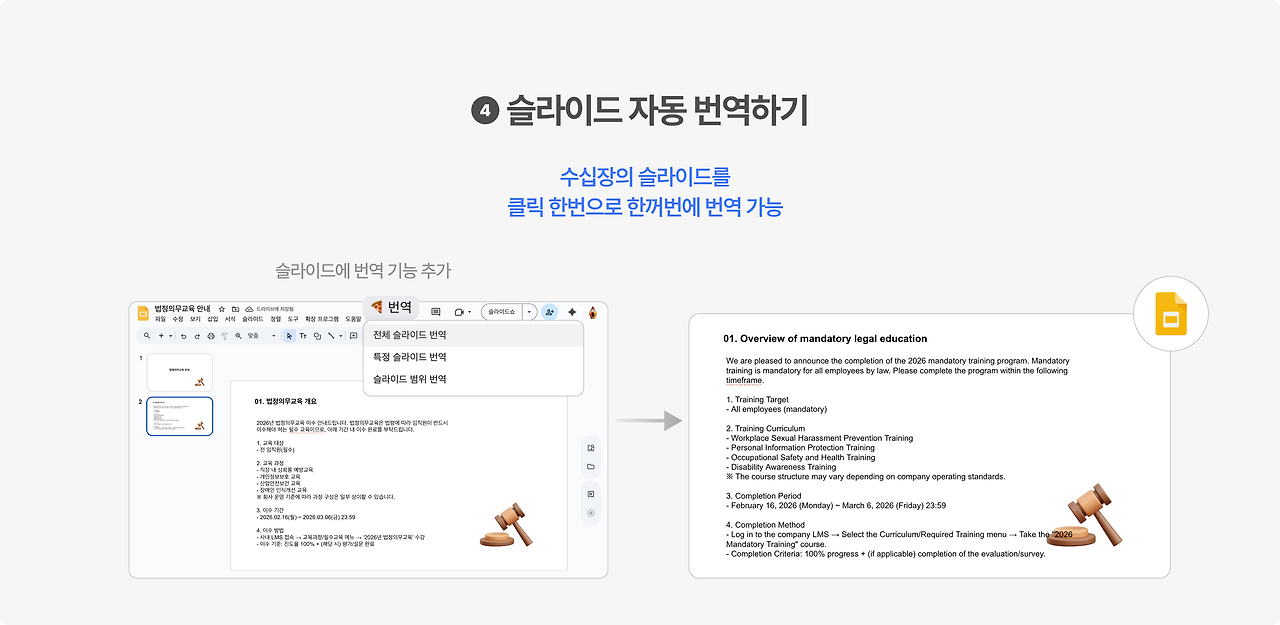Click the Gemini sparkle star icon
The image size is (1280, 625).
(573, 312)
